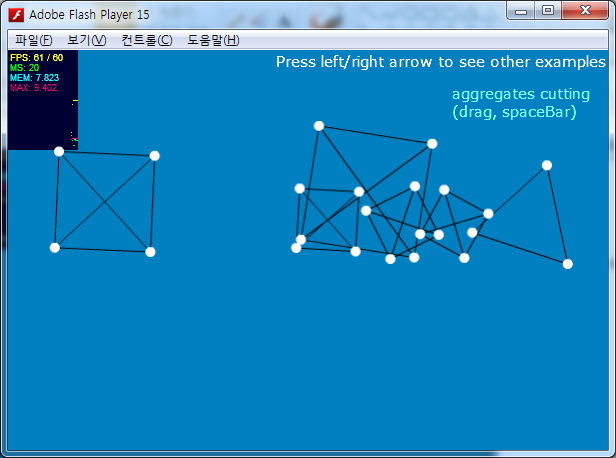616x458 pixels.
Task: Open the 도움말(H) menu
Action: coord(213,40)
